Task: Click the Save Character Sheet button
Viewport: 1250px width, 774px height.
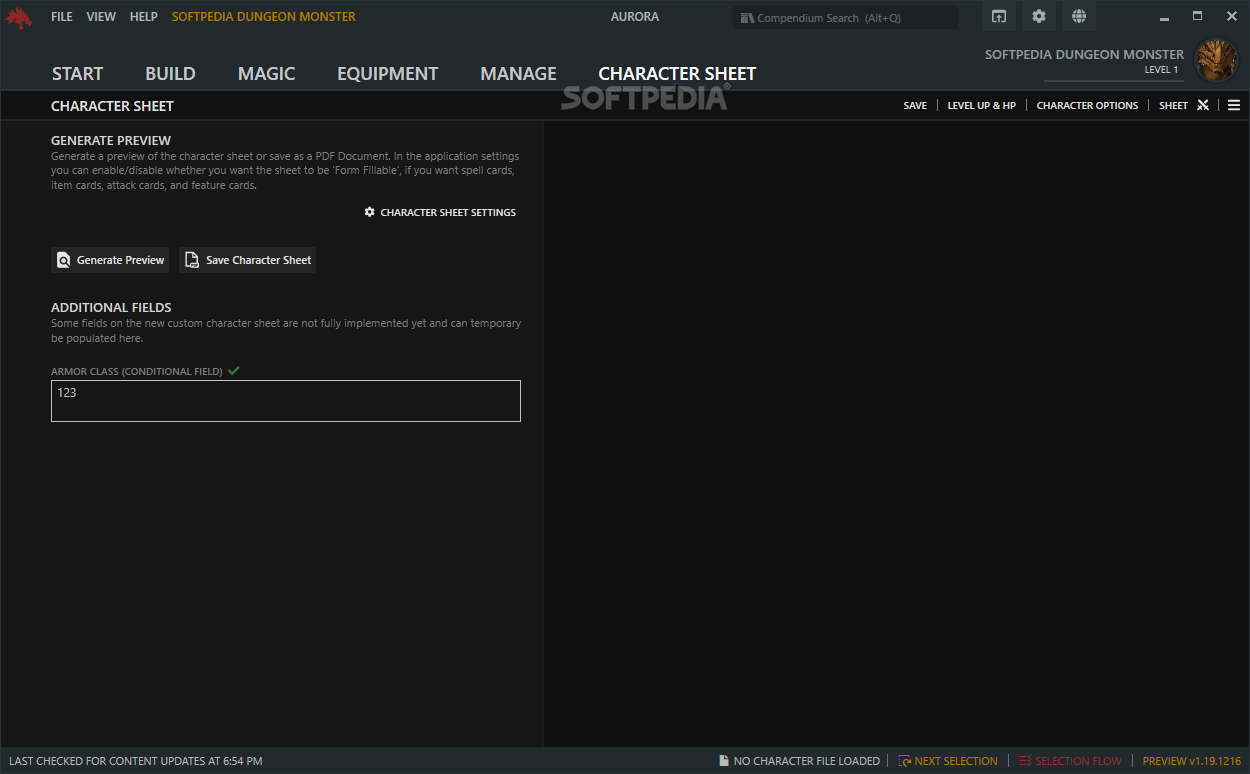Action: coord(247,260)
